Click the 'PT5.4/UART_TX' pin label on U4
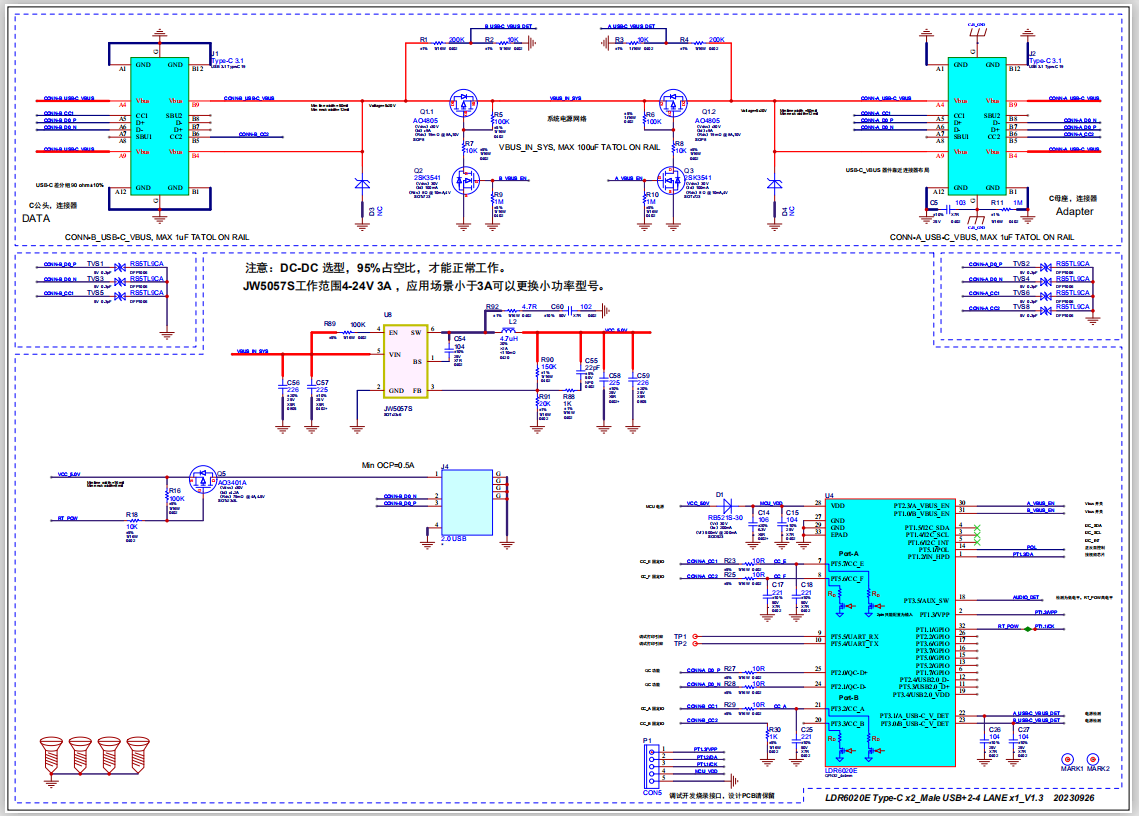The height and width of the screenshot is (816, 1139). click(855, 645)
